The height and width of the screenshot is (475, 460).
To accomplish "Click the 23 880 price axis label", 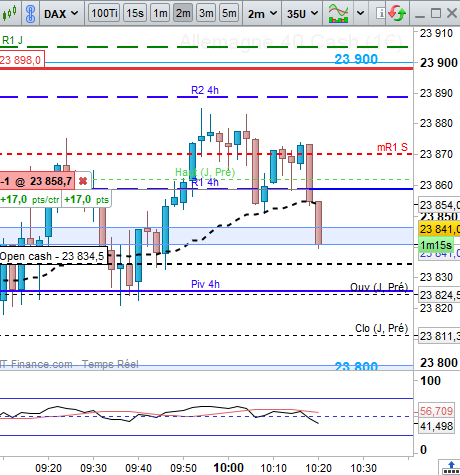I will point(436,123).
